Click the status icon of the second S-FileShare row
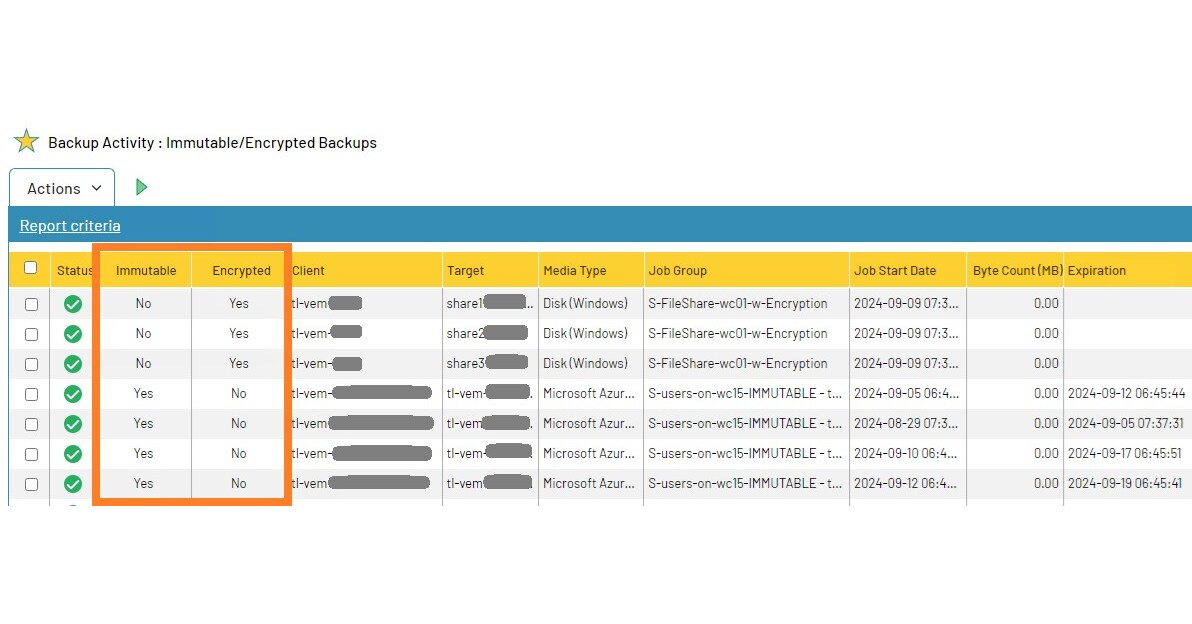The width and height of the screenshot is (1192, 624). (72, 333)
